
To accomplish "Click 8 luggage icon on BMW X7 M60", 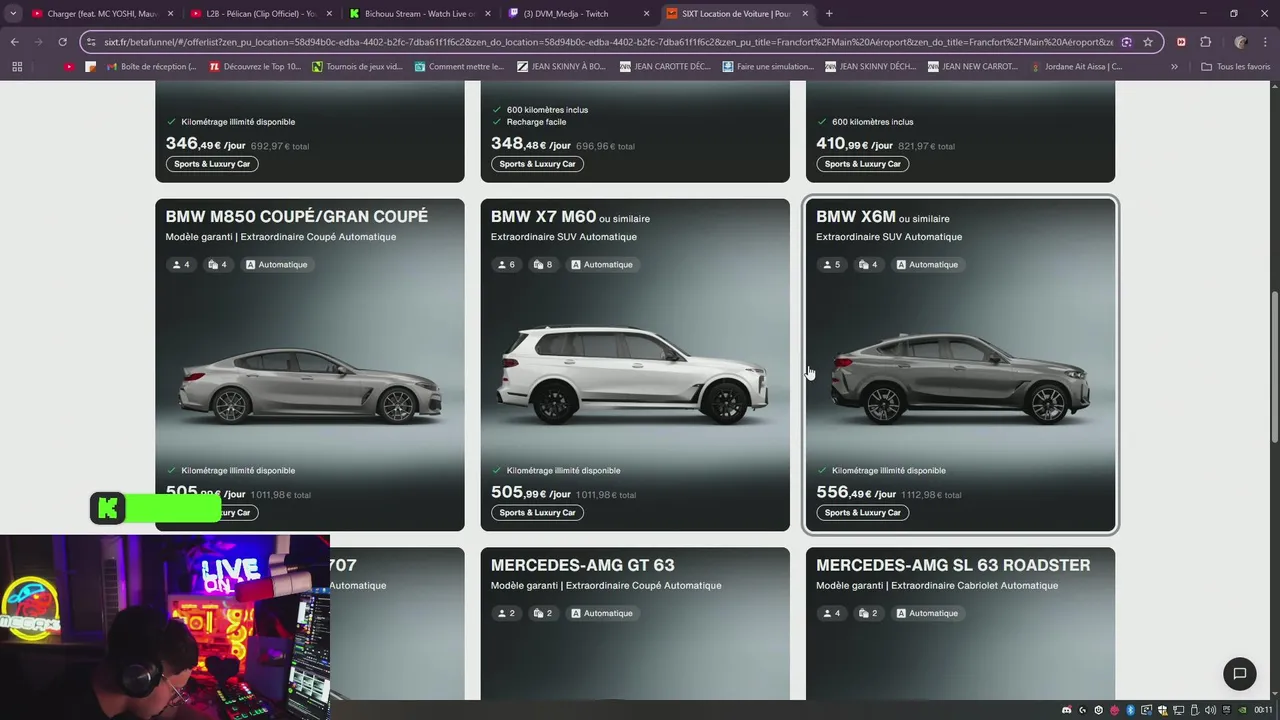I will click(x=543, y=265).
